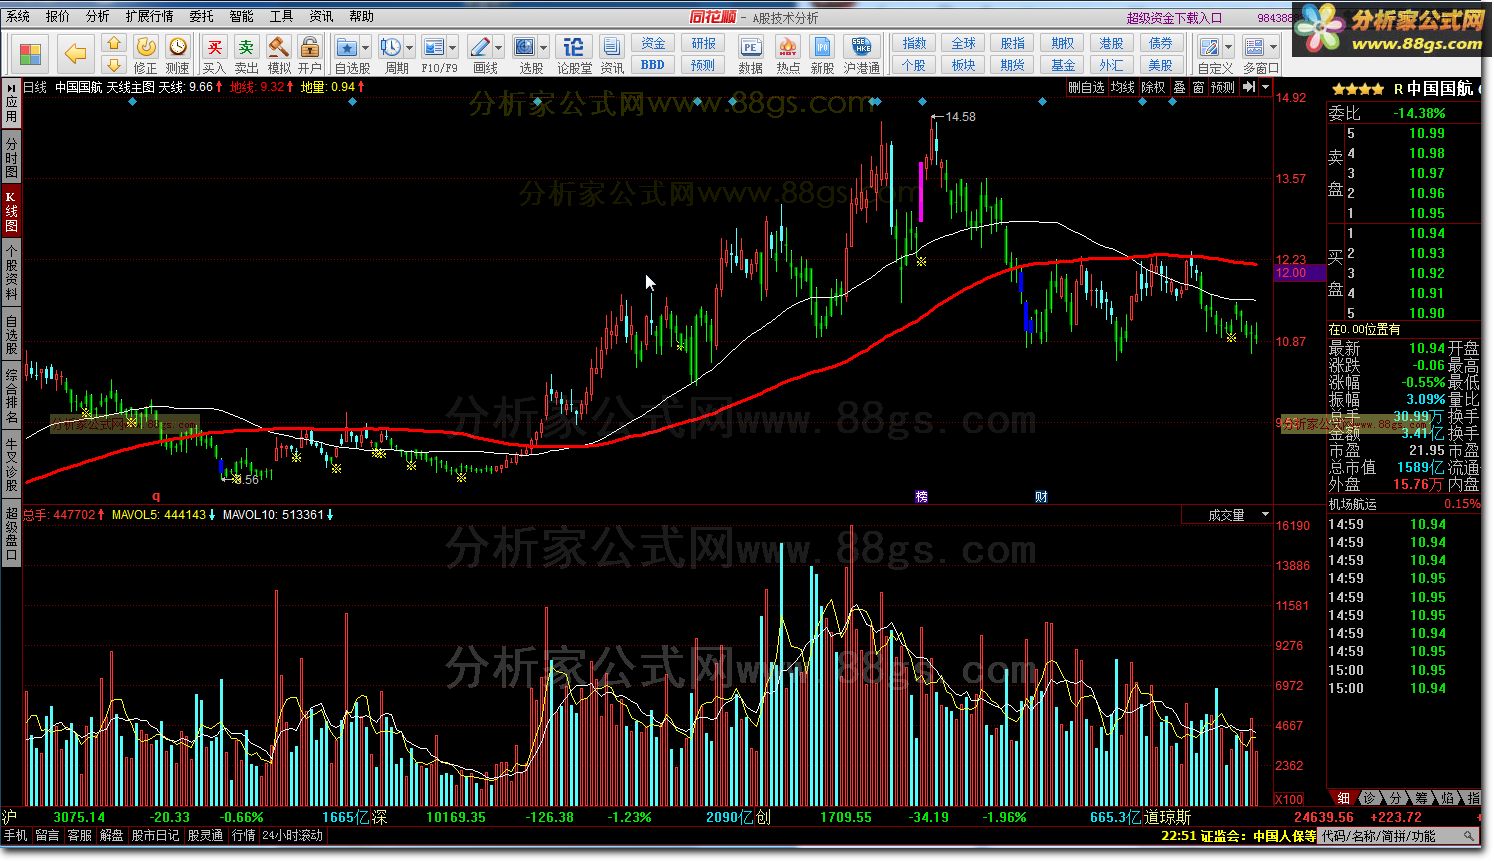Expand the 周期 period dropdown arrow

(x=410, y=47)
